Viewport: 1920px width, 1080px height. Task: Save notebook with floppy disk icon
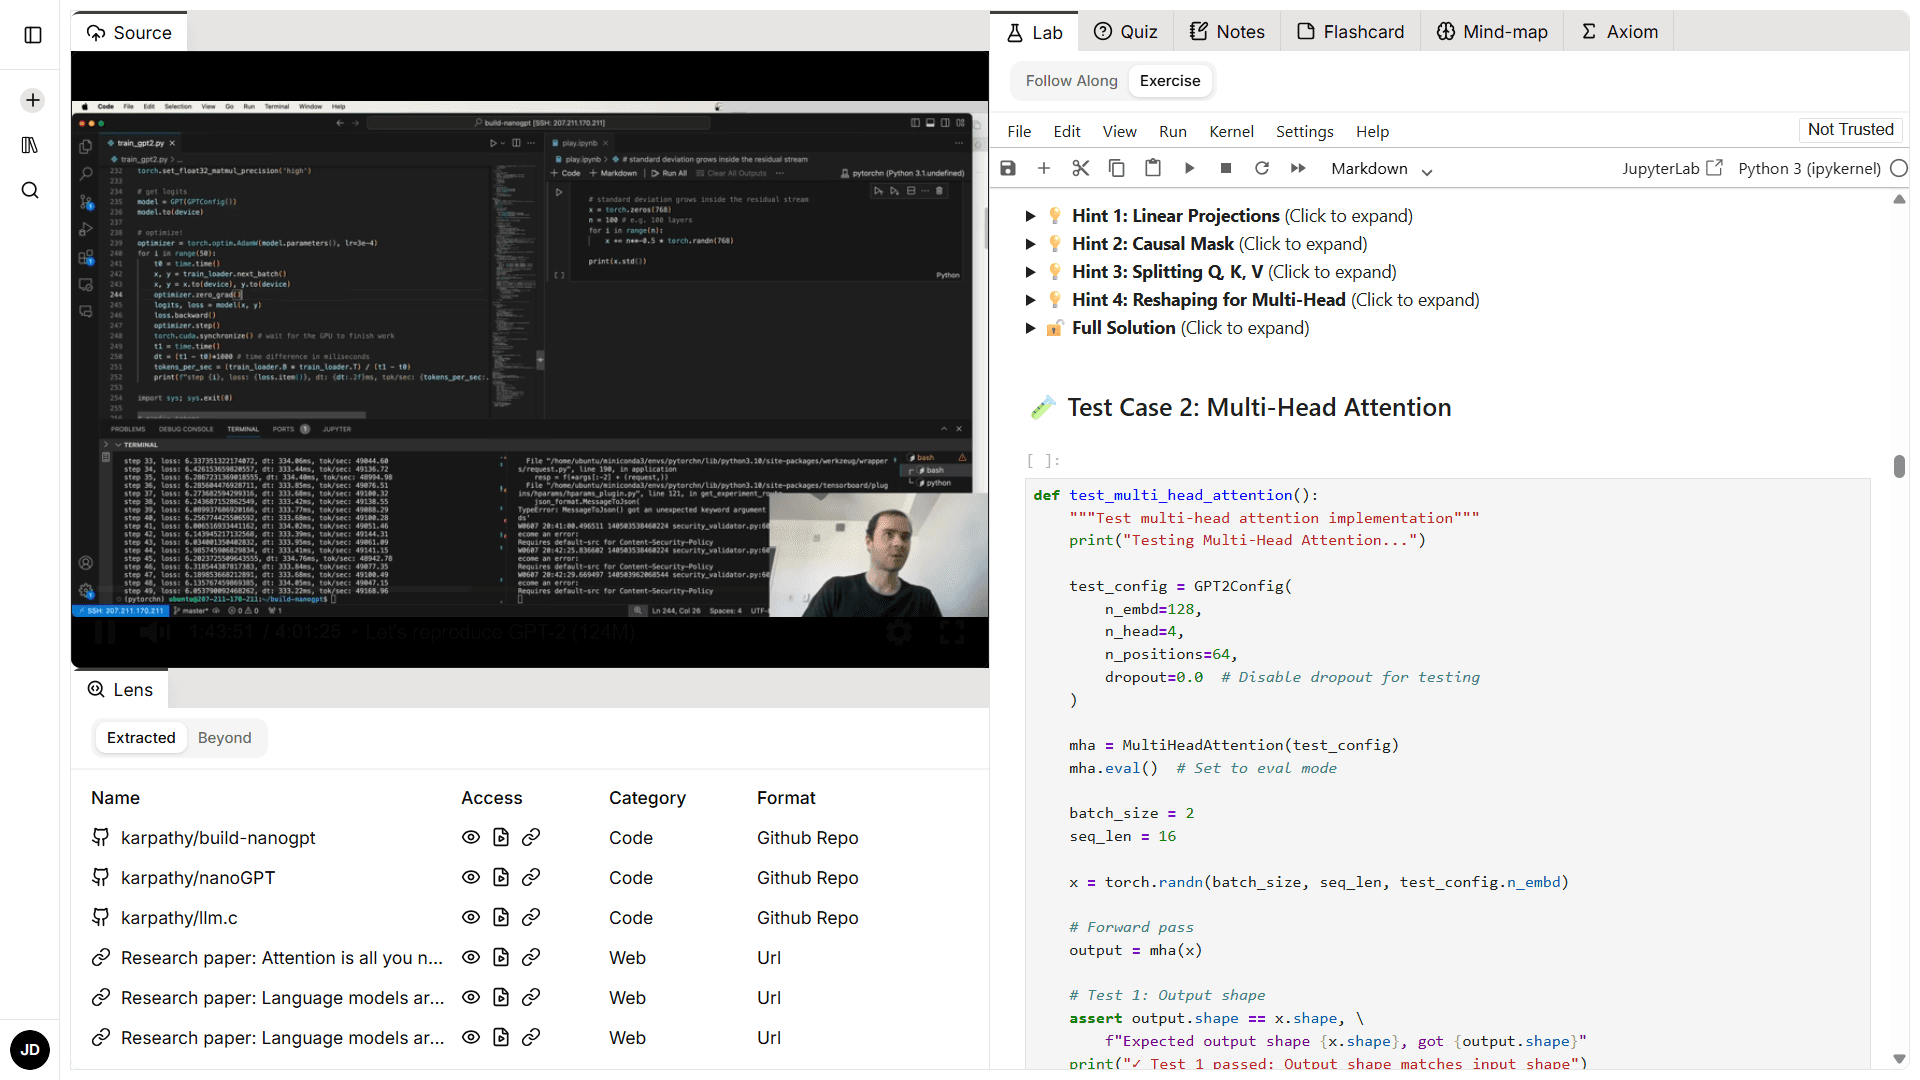[x=1008, y=168]
